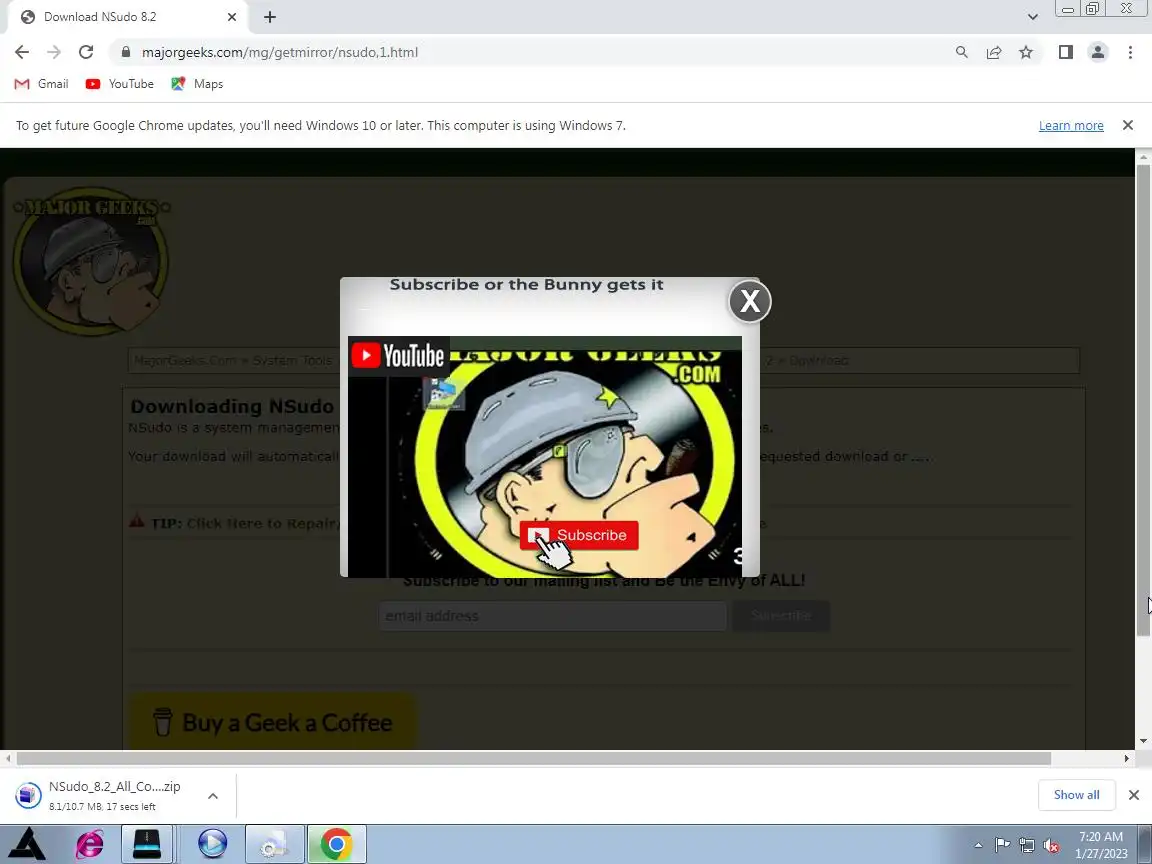Click the muted volume tray icon

[x=1051, y=846]
